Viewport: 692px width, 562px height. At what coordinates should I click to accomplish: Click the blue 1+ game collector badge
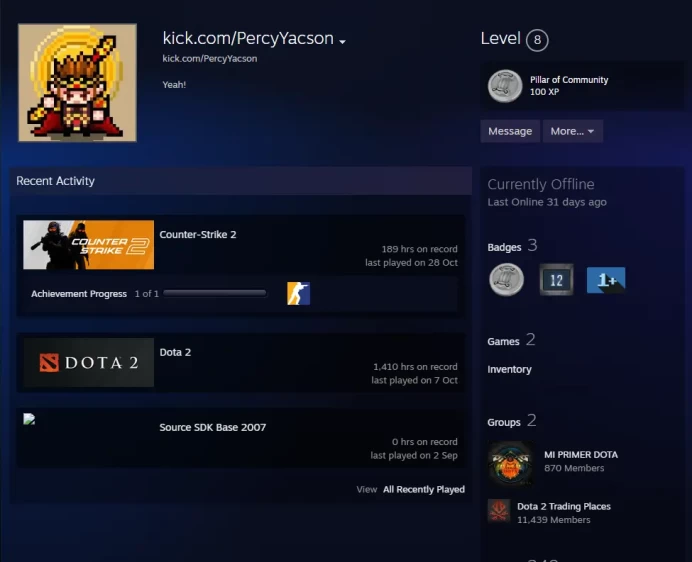coord(606,280)
